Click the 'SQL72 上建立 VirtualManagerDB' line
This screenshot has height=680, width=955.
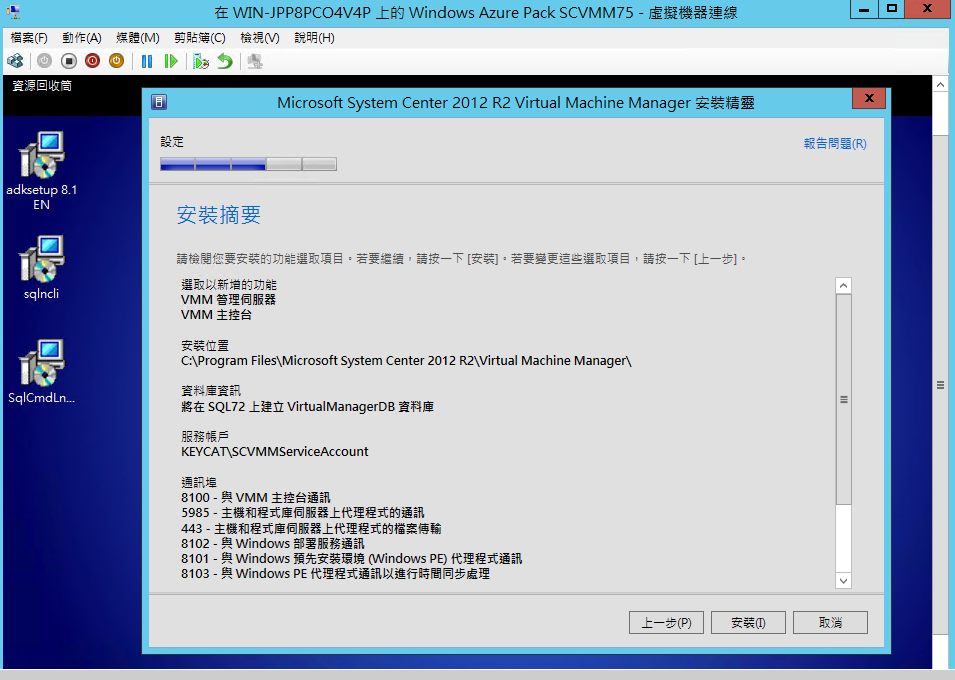tap(308, 406)
